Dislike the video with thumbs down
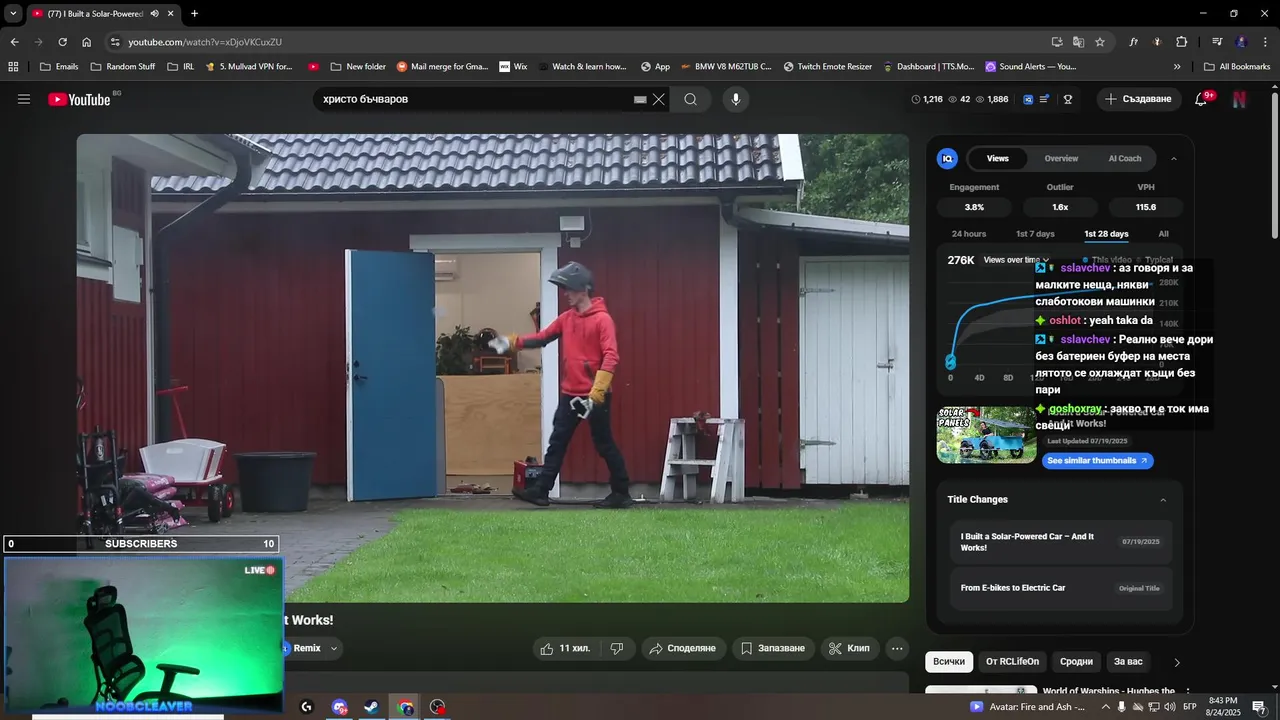The image size is (1280, 720). 617,648
